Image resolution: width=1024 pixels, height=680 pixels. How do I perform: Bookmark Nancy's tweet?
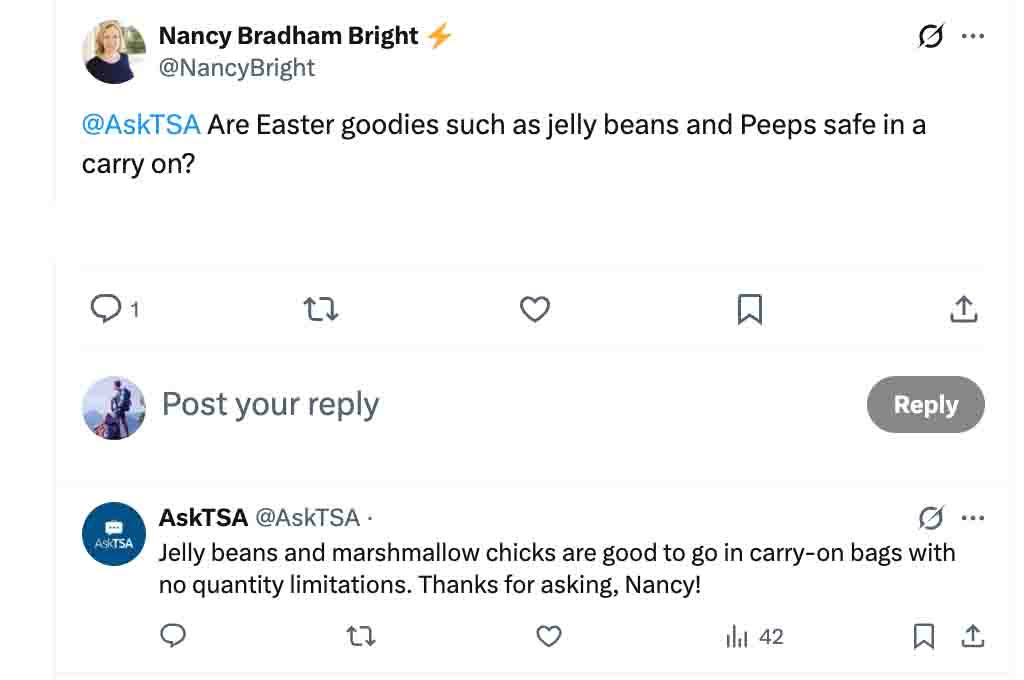point(750,309)
